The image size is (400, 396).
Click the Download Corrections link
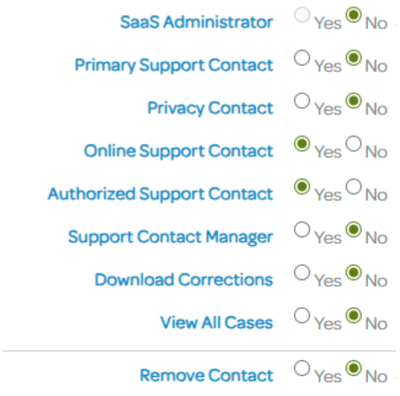[184, 280]
